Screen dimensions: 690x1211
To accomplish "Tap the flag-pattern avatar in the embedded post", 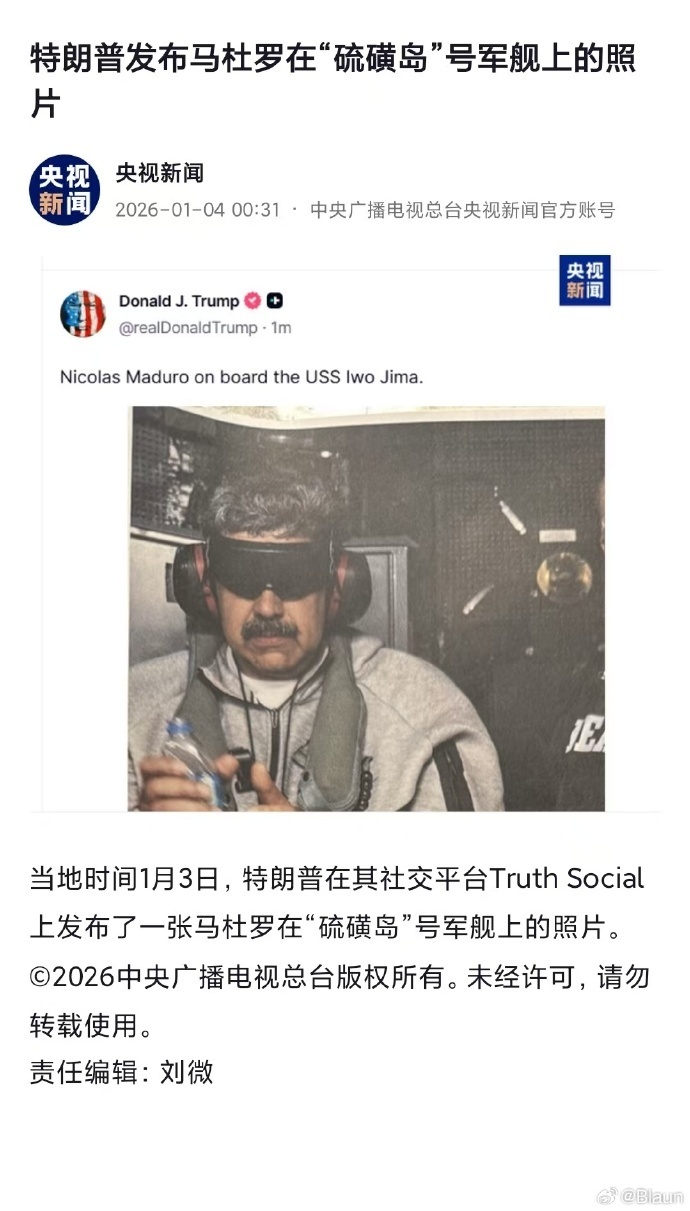I will pyautogui.click(x=83, y=314).
